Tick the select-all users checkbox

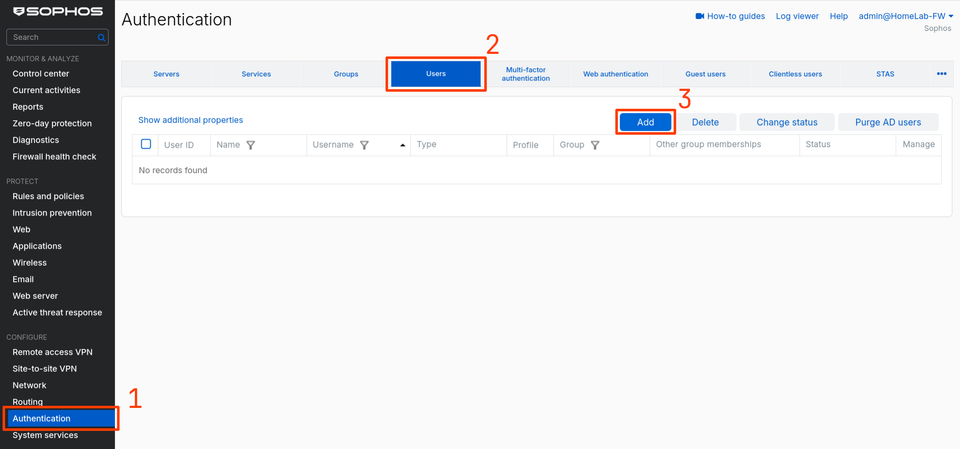146,144
